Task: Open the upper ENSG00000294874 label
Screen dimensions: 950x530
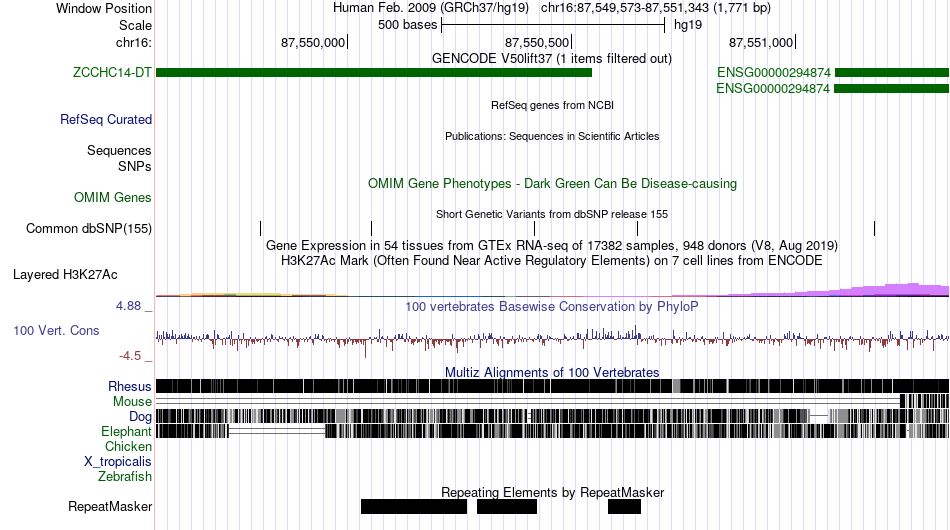Action: [774, 73]
